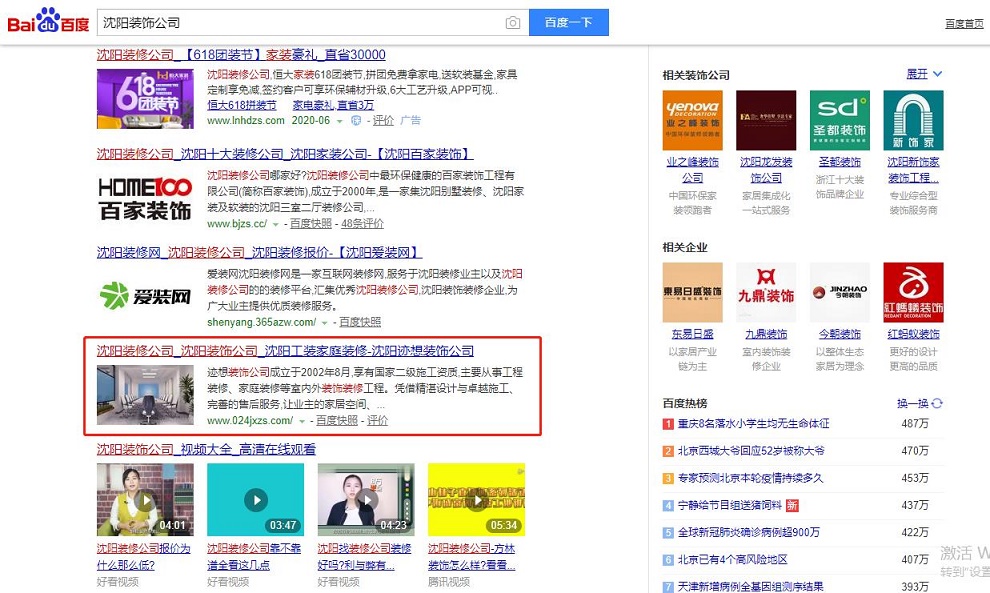Click the 百度一下 search button
Image resolution: width=990 pixels, height=593 pixels.
pos(568,23)
